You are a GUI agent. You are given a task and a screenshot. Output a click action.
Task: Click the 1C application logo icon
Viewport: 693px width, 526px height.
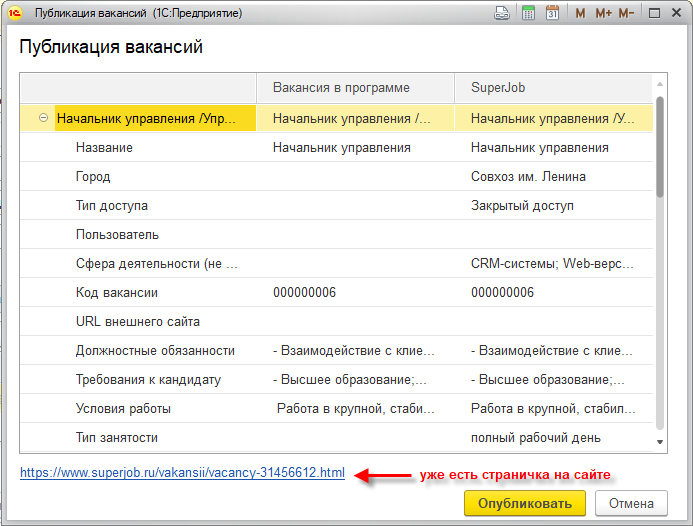click(15, 13)
